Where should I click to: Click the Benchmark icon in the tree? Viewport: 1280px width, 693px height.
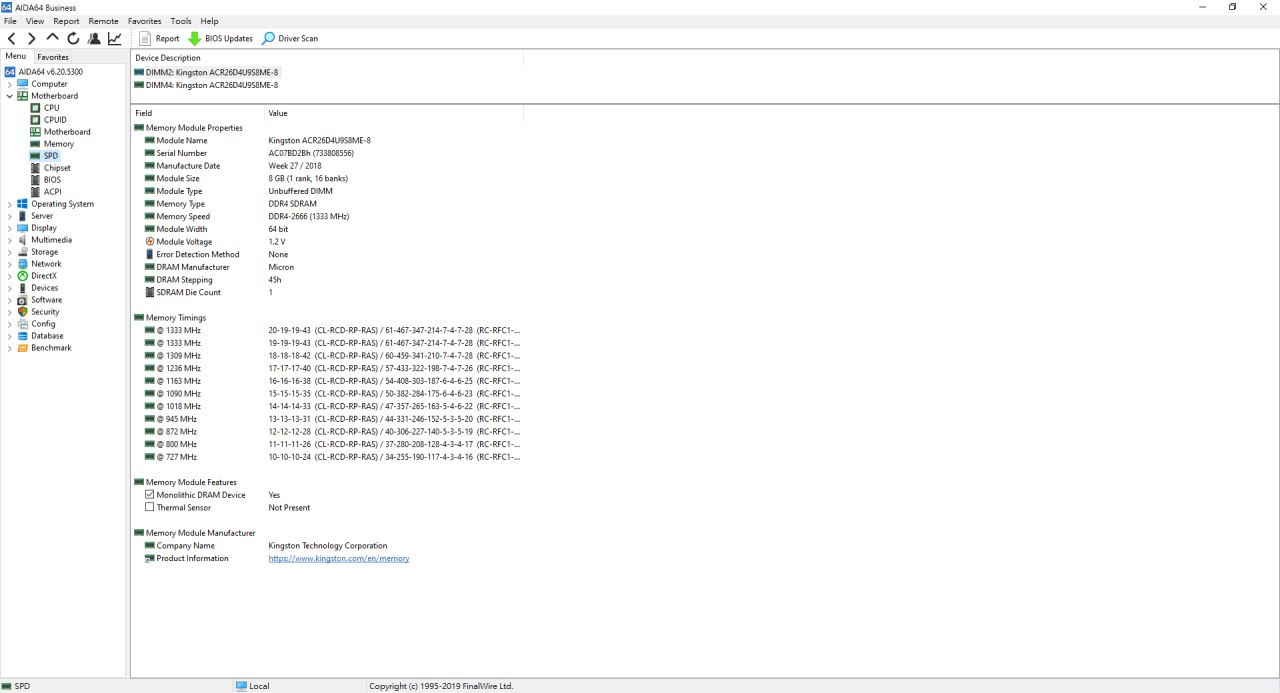coord(22,348)
